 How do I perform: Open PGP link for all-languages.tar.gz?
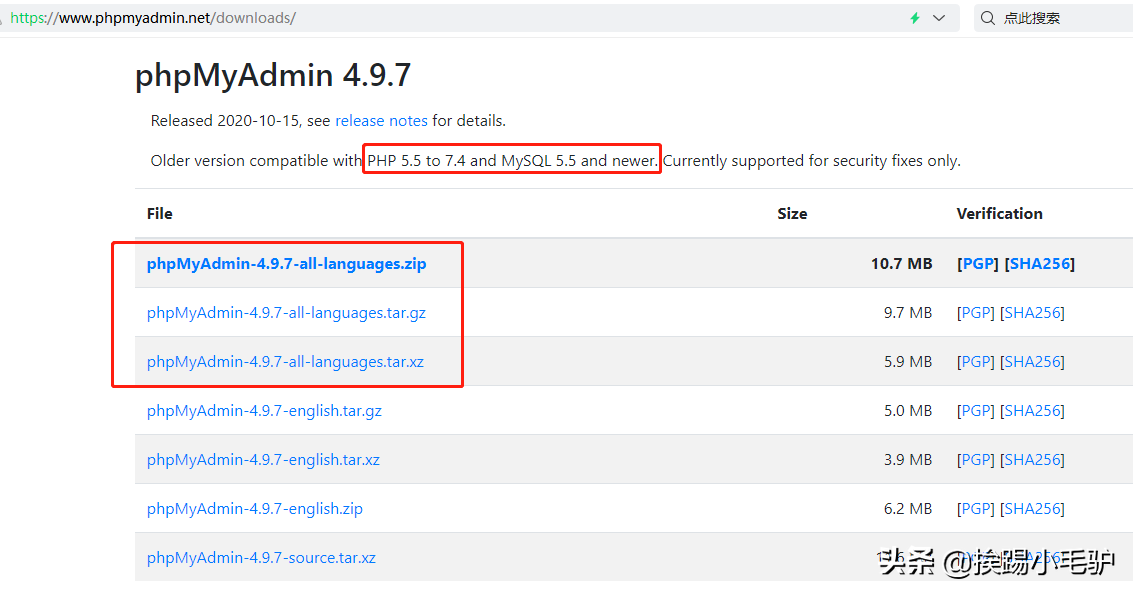click(975, 313)
